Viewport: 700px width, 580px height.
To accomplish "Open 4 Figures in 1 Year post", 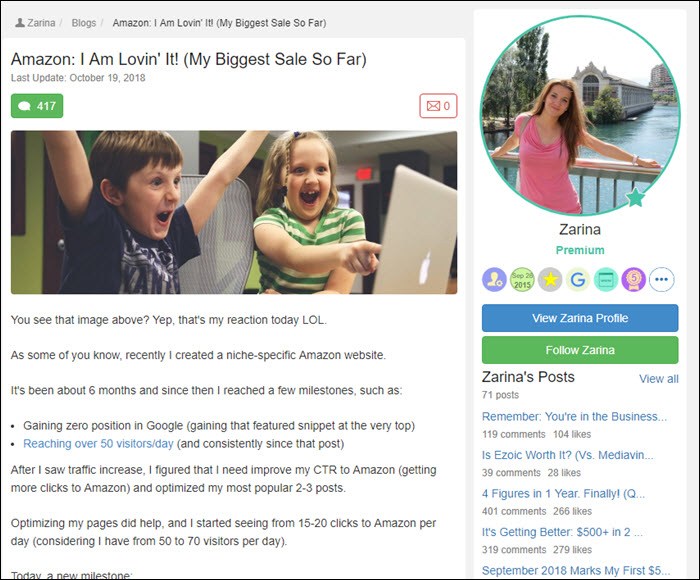I will (x=563, y=493).
